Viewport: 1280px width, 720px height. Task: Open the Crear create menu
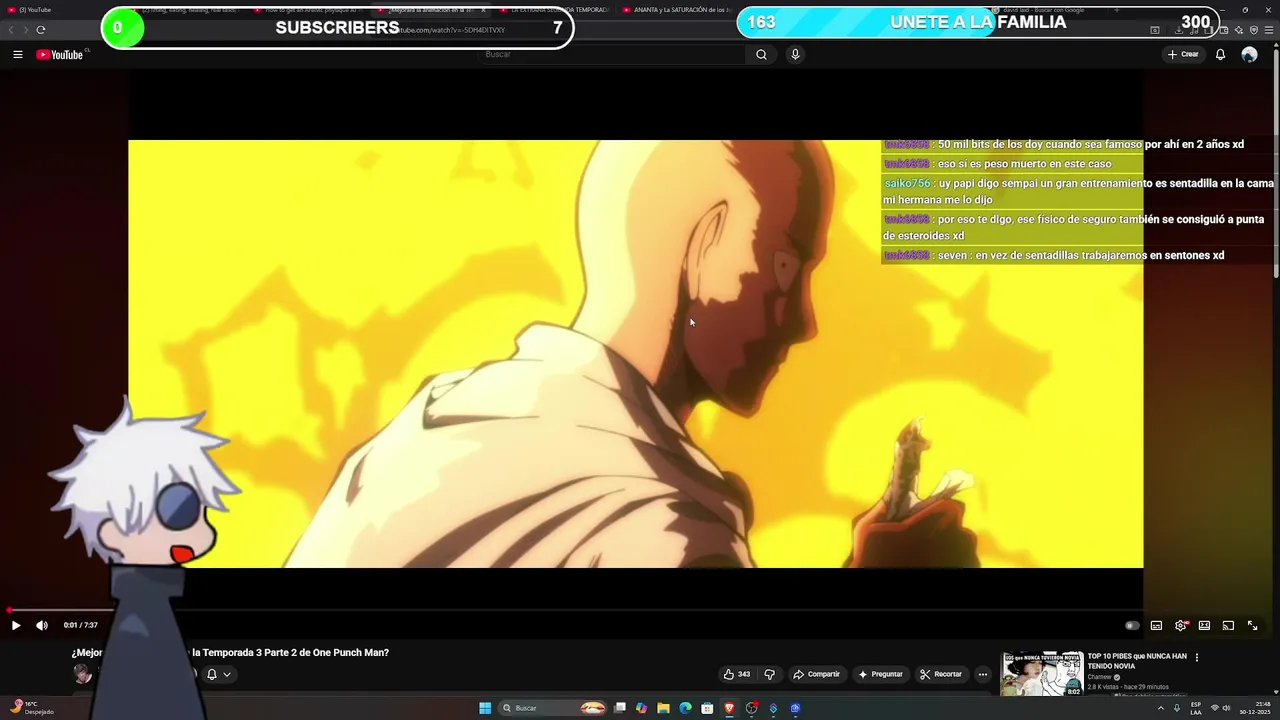[x=1183, y=55]
